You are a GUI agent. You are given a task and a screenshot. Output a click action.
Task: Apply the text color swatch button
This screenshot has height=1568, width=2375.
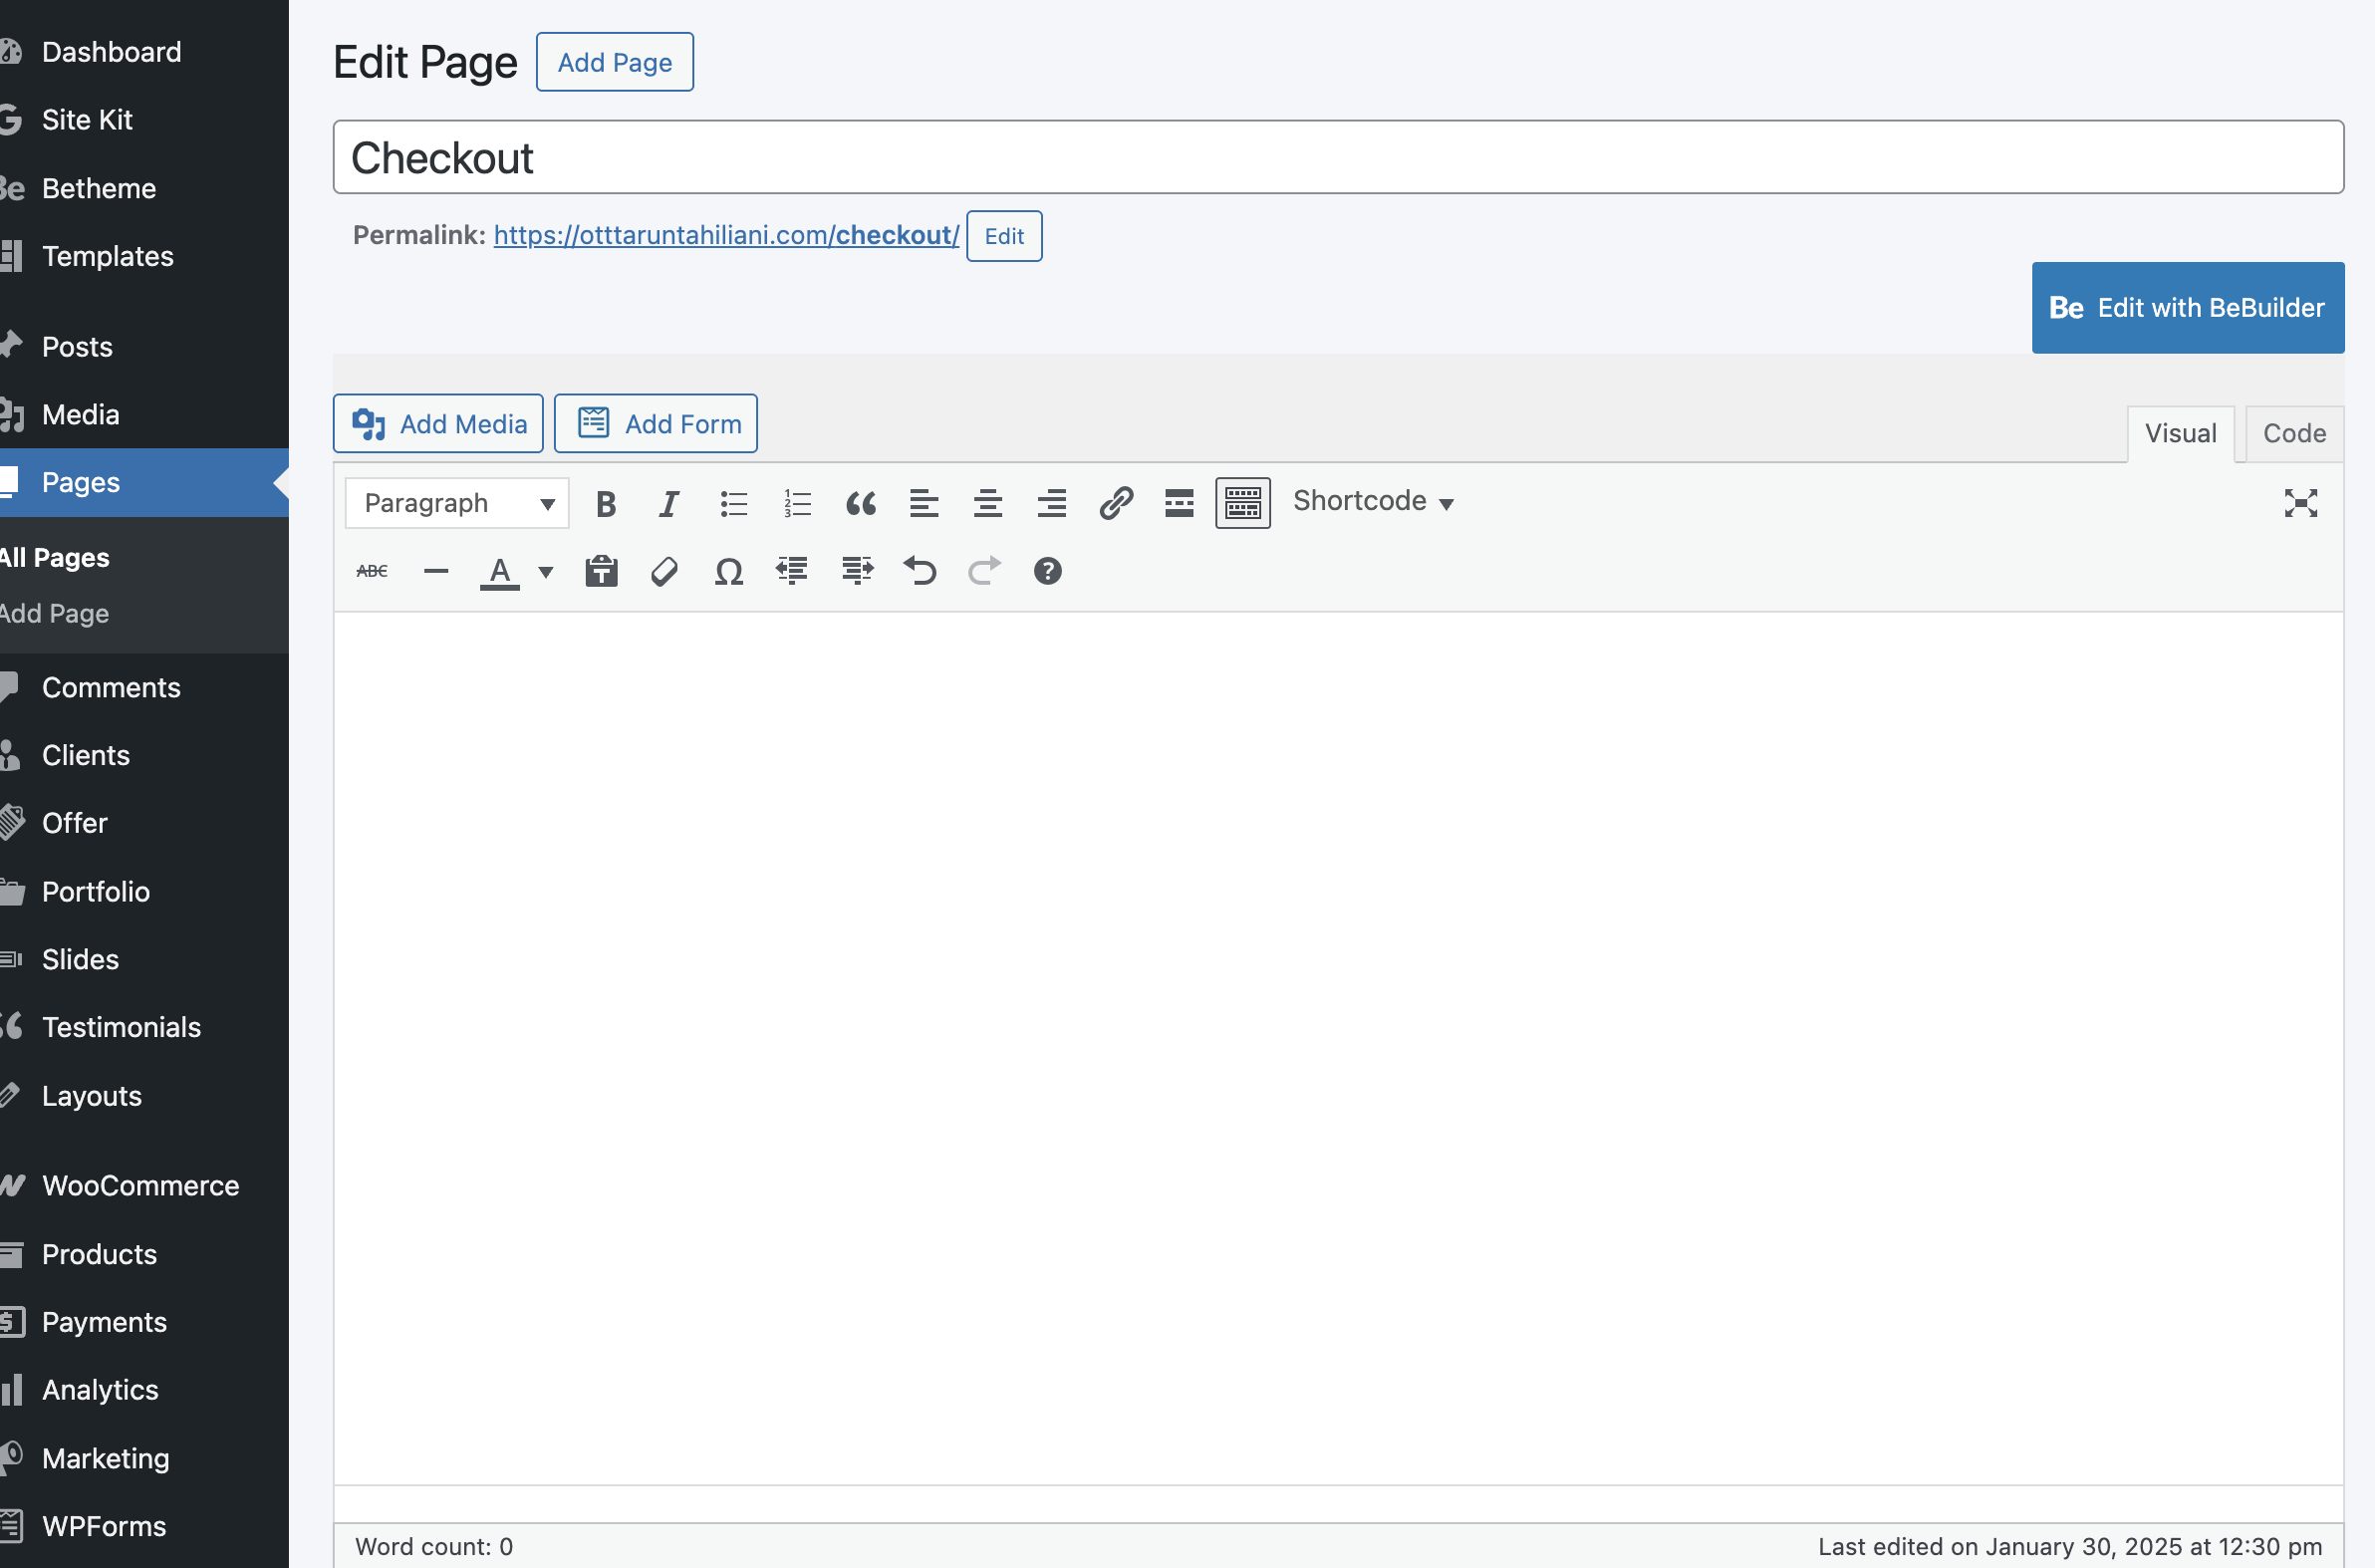500,572
